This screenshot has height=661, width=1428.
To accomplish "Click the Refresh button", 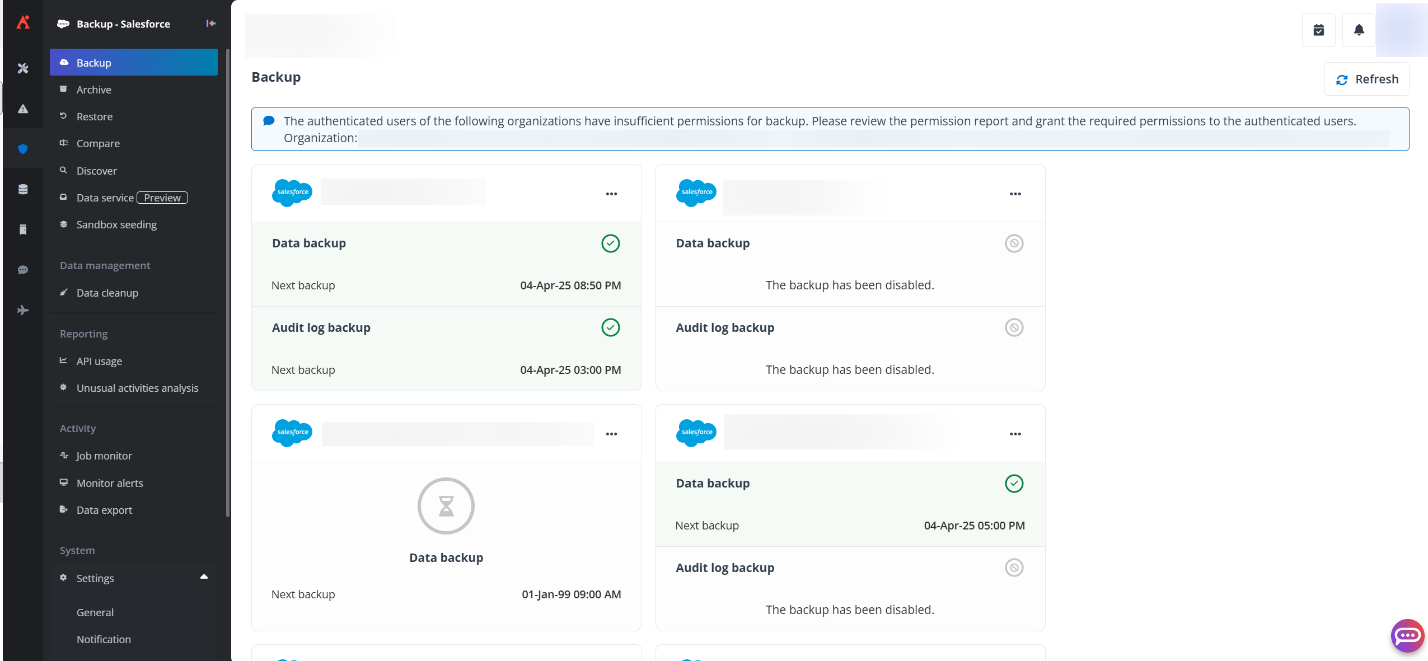I will [x=1366, y=78].
